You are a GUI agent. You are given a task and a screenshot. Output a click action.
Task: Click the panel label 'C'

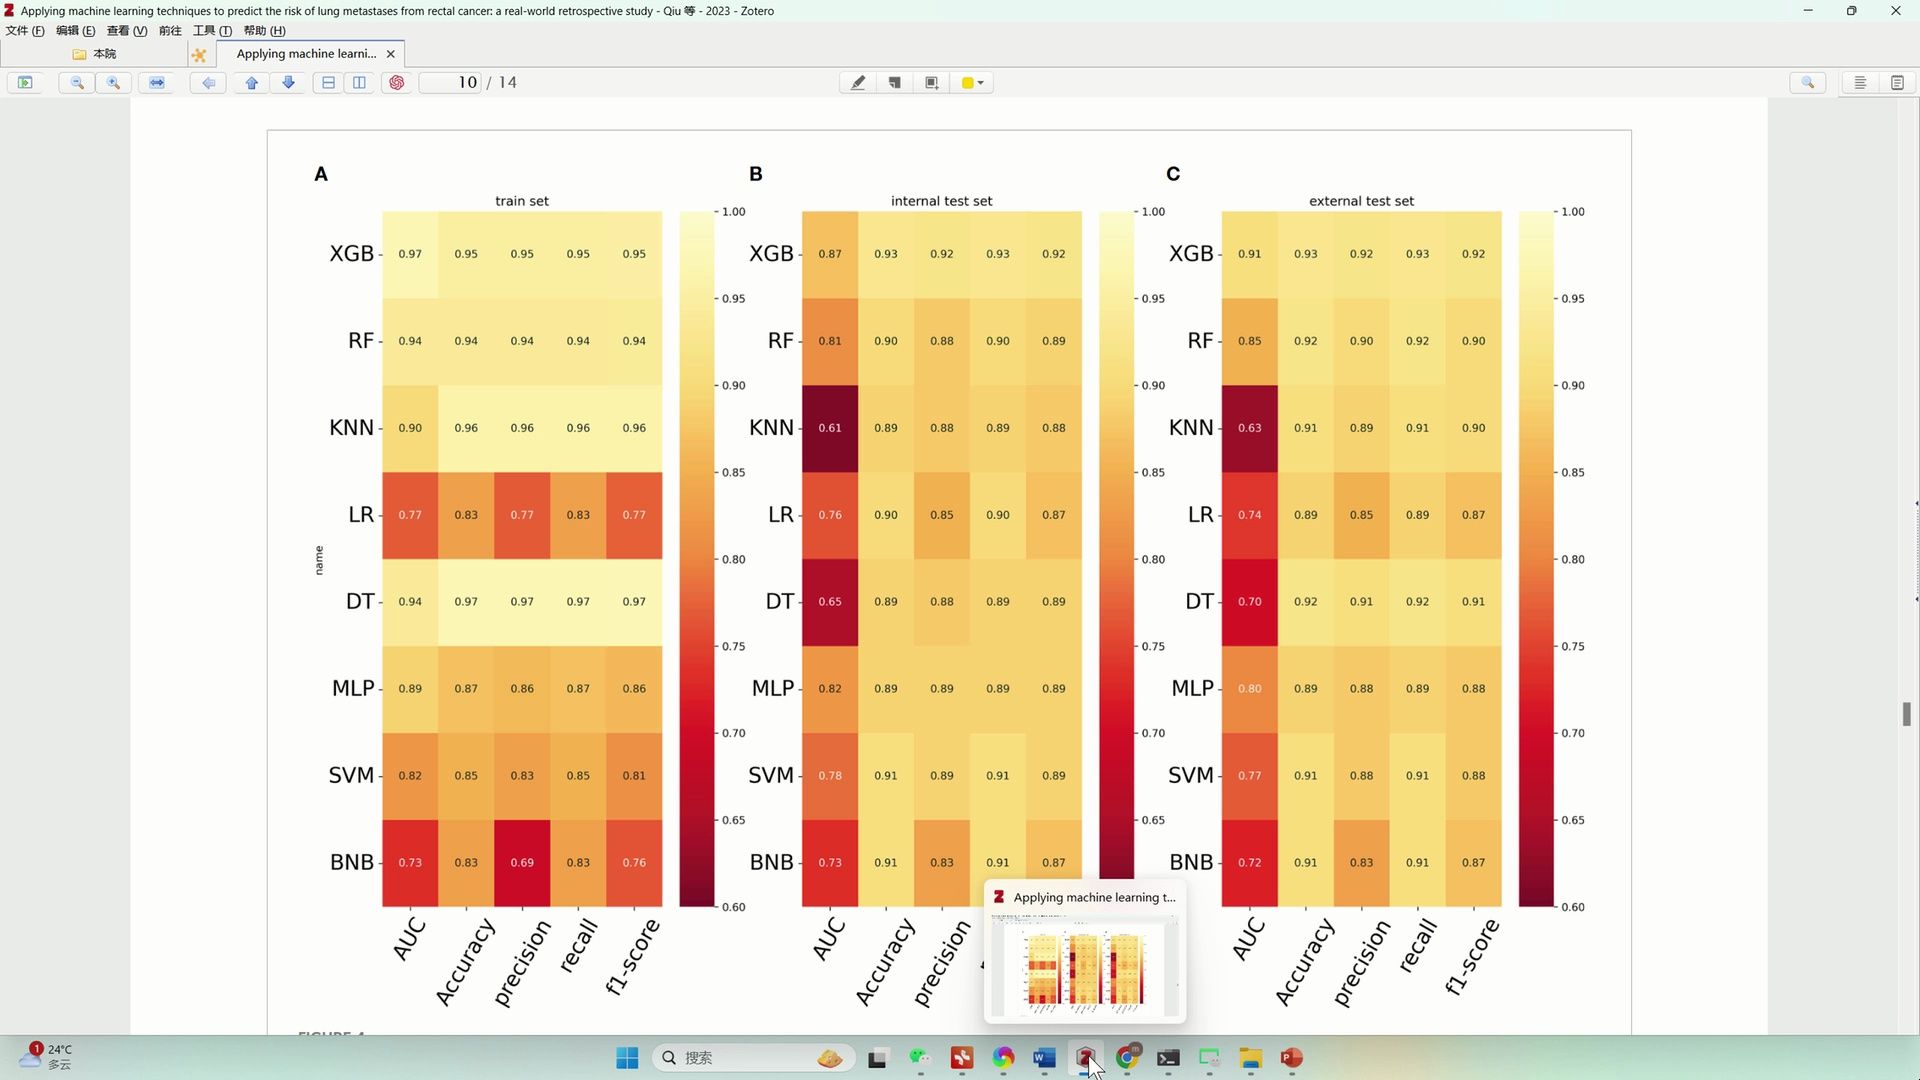[x=1173, y=174]
